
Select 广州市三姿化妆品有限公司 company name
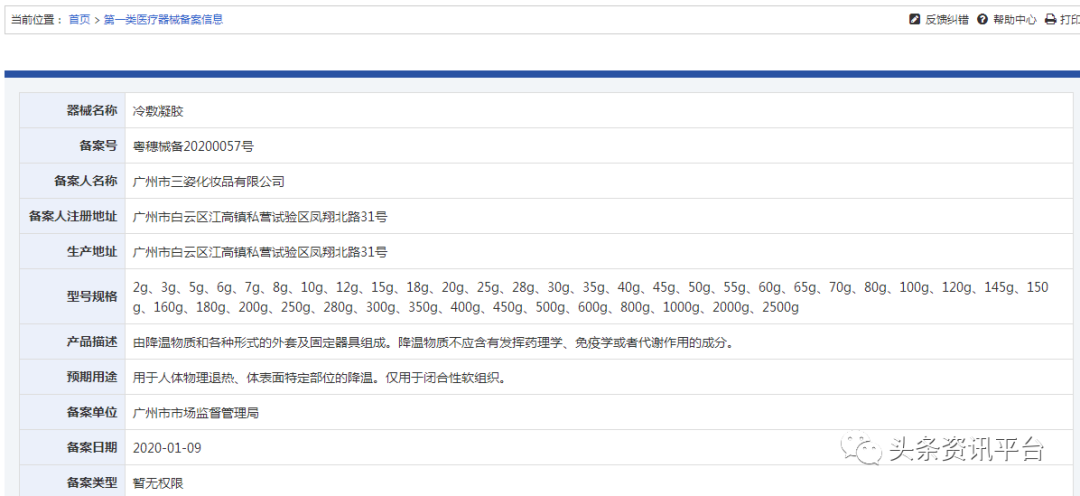(x=208, y=182)
